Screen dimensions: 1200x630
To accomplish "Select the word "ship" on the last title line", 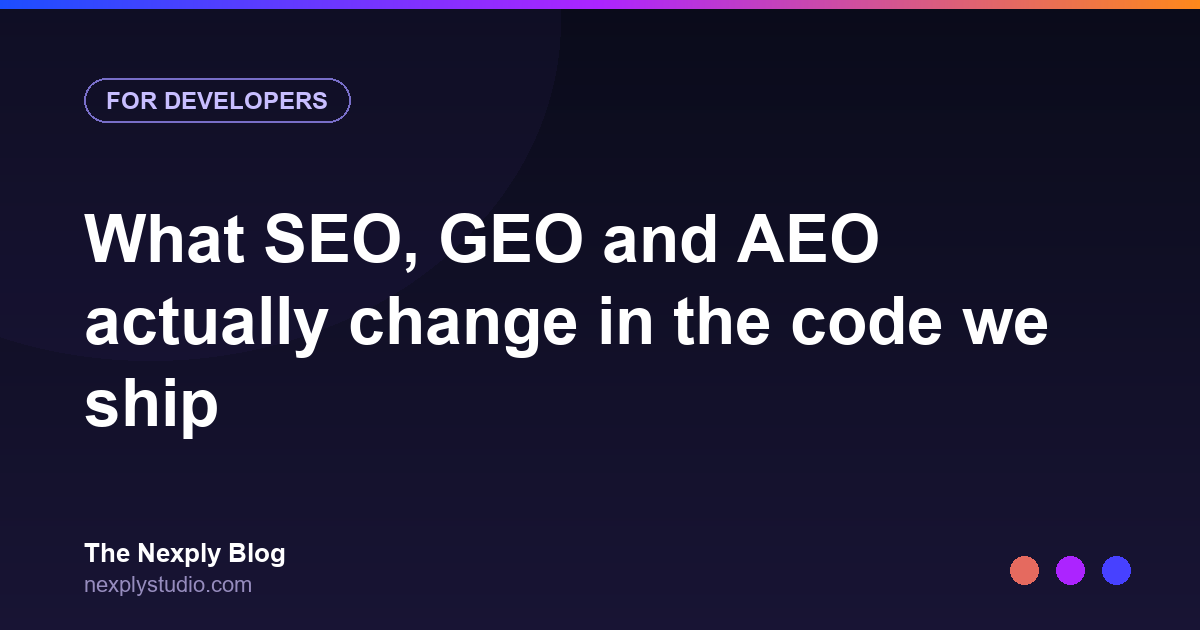I will pos(151,405).
